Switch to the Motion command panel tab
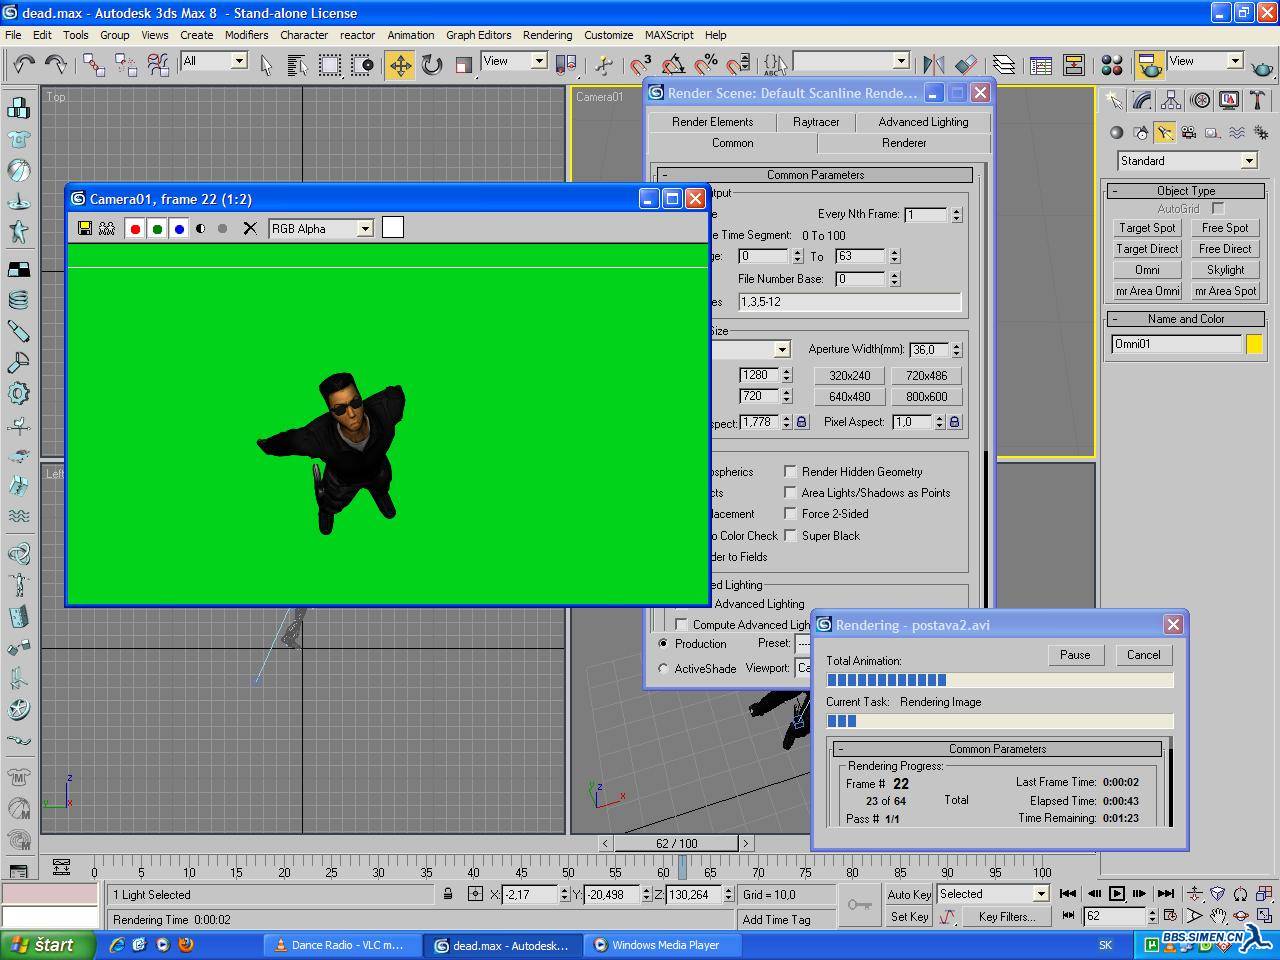This screenshot has width=1280, height=960. [x=1200, y=100]
